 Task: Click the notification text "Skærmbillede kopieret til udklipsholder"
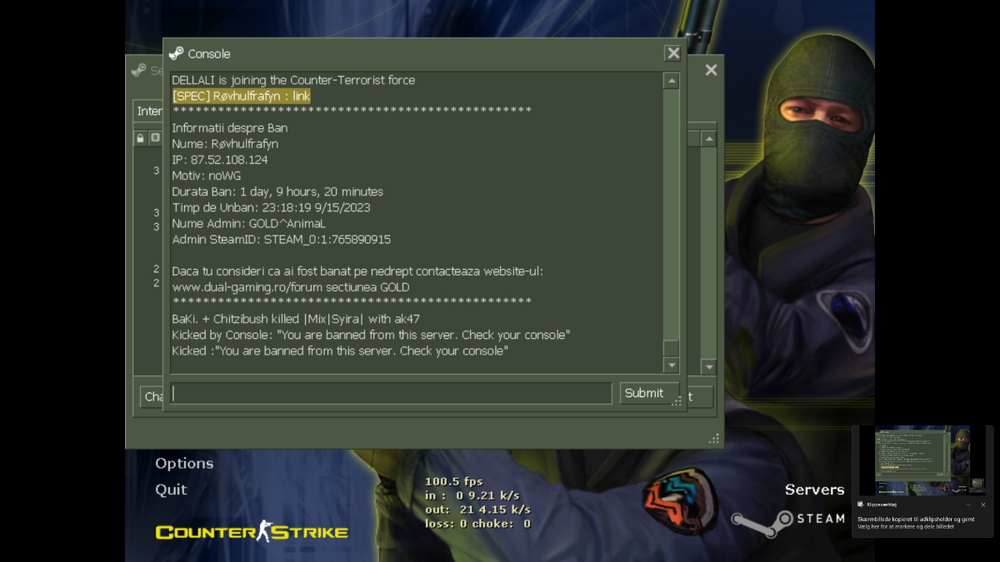coord(916,519)
